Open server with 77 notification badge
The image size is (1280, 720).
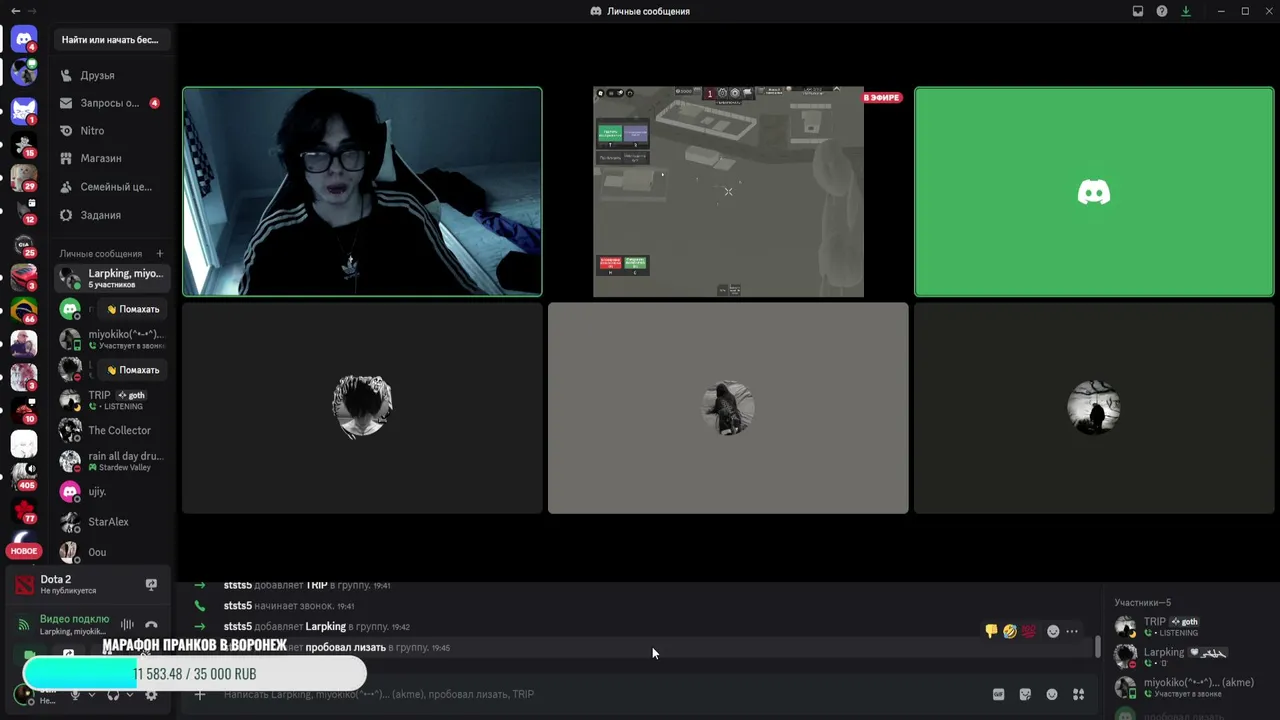pos(24,509)
